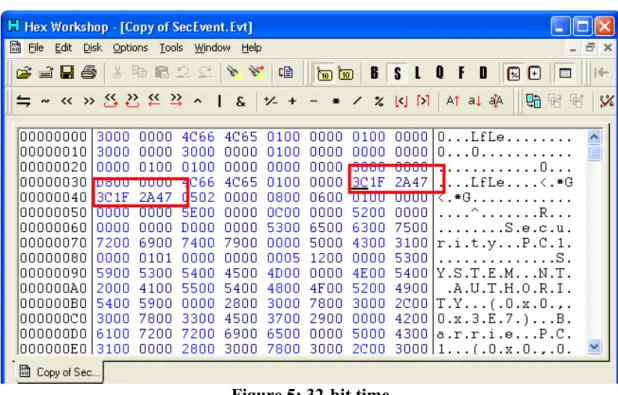Click the Undo arrow icon

(184, 73)
